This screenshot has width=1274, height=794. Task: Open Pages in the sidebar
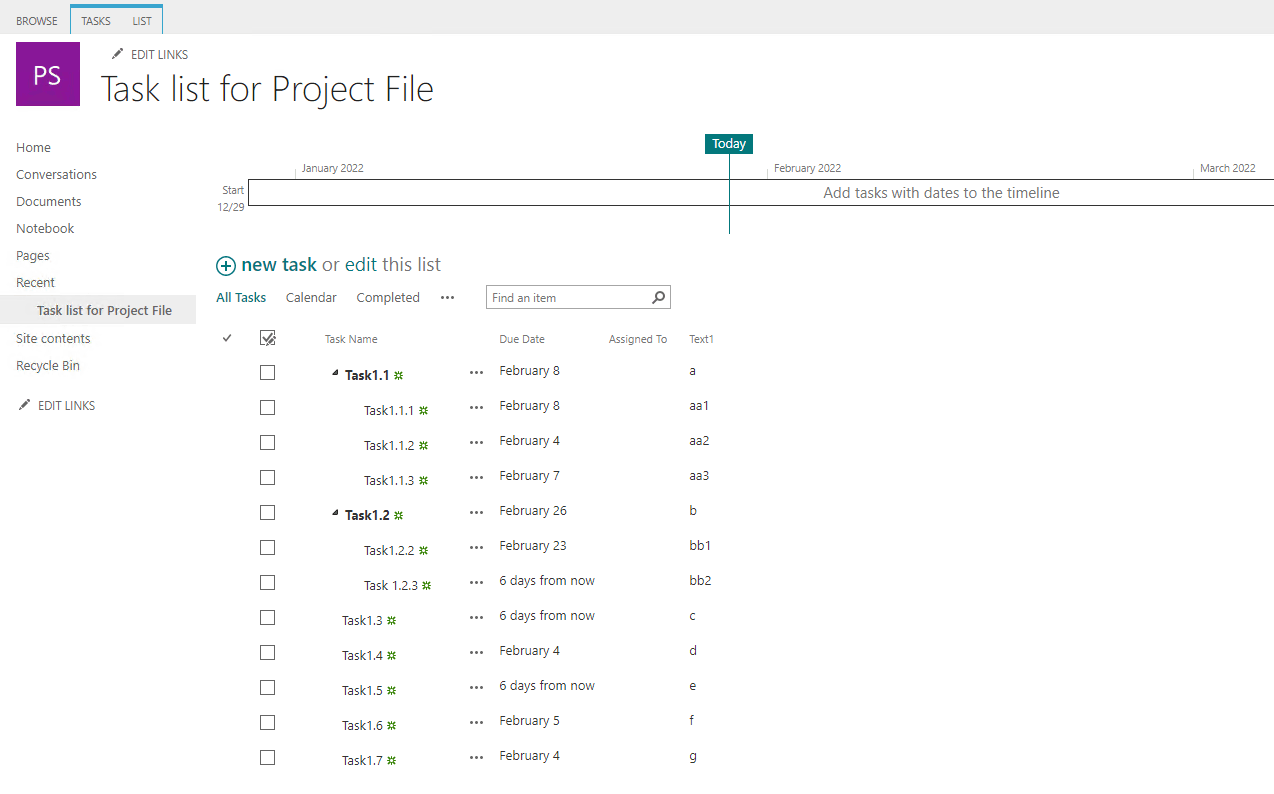pyautogui.click(x=32, y=255)
